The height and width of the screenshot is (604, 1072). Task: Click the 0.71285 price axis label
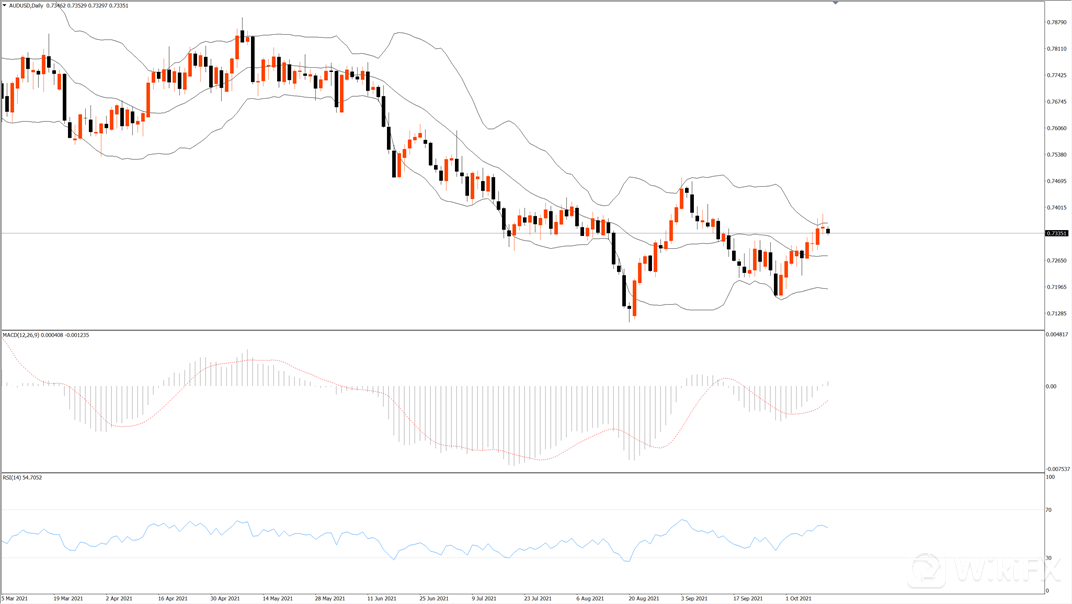point(1055,313)
